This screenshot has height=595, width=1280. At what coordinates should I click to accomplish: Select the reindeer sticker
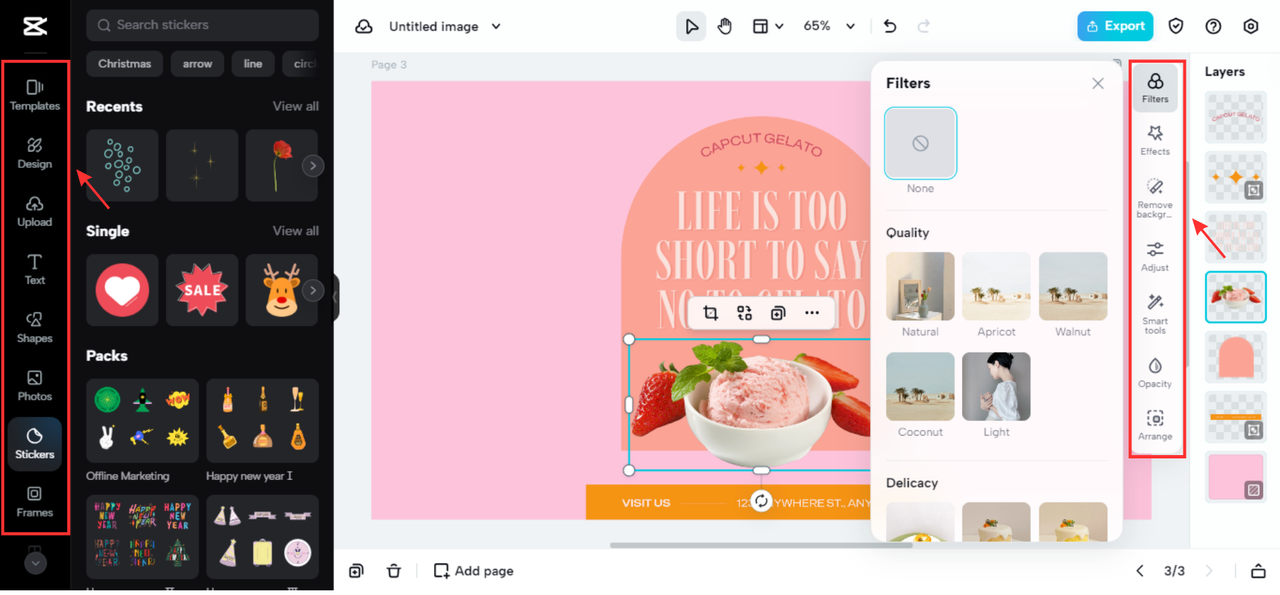coord(282,290)
